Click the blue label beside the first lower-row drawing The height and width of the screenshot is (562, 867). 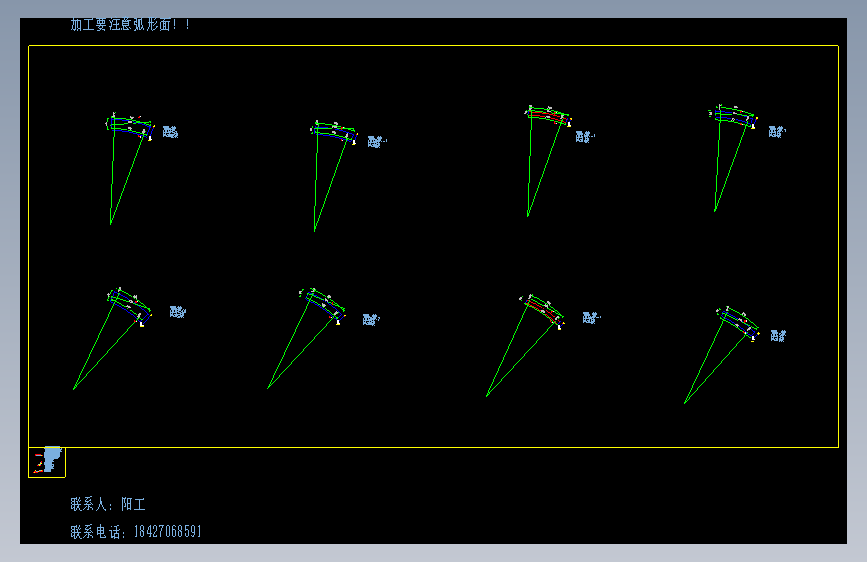coord(177,312)
